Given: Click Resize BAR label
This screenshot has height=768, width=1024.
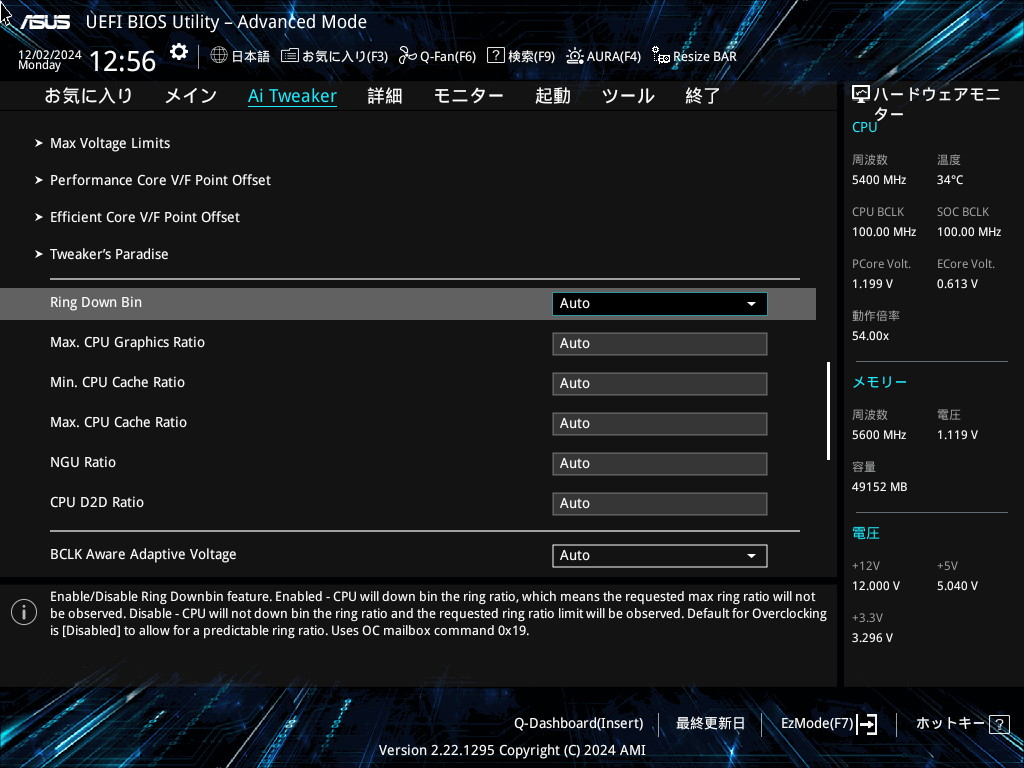Looking at the screenshot, I should pyautogui.click(x=705, y=57).
